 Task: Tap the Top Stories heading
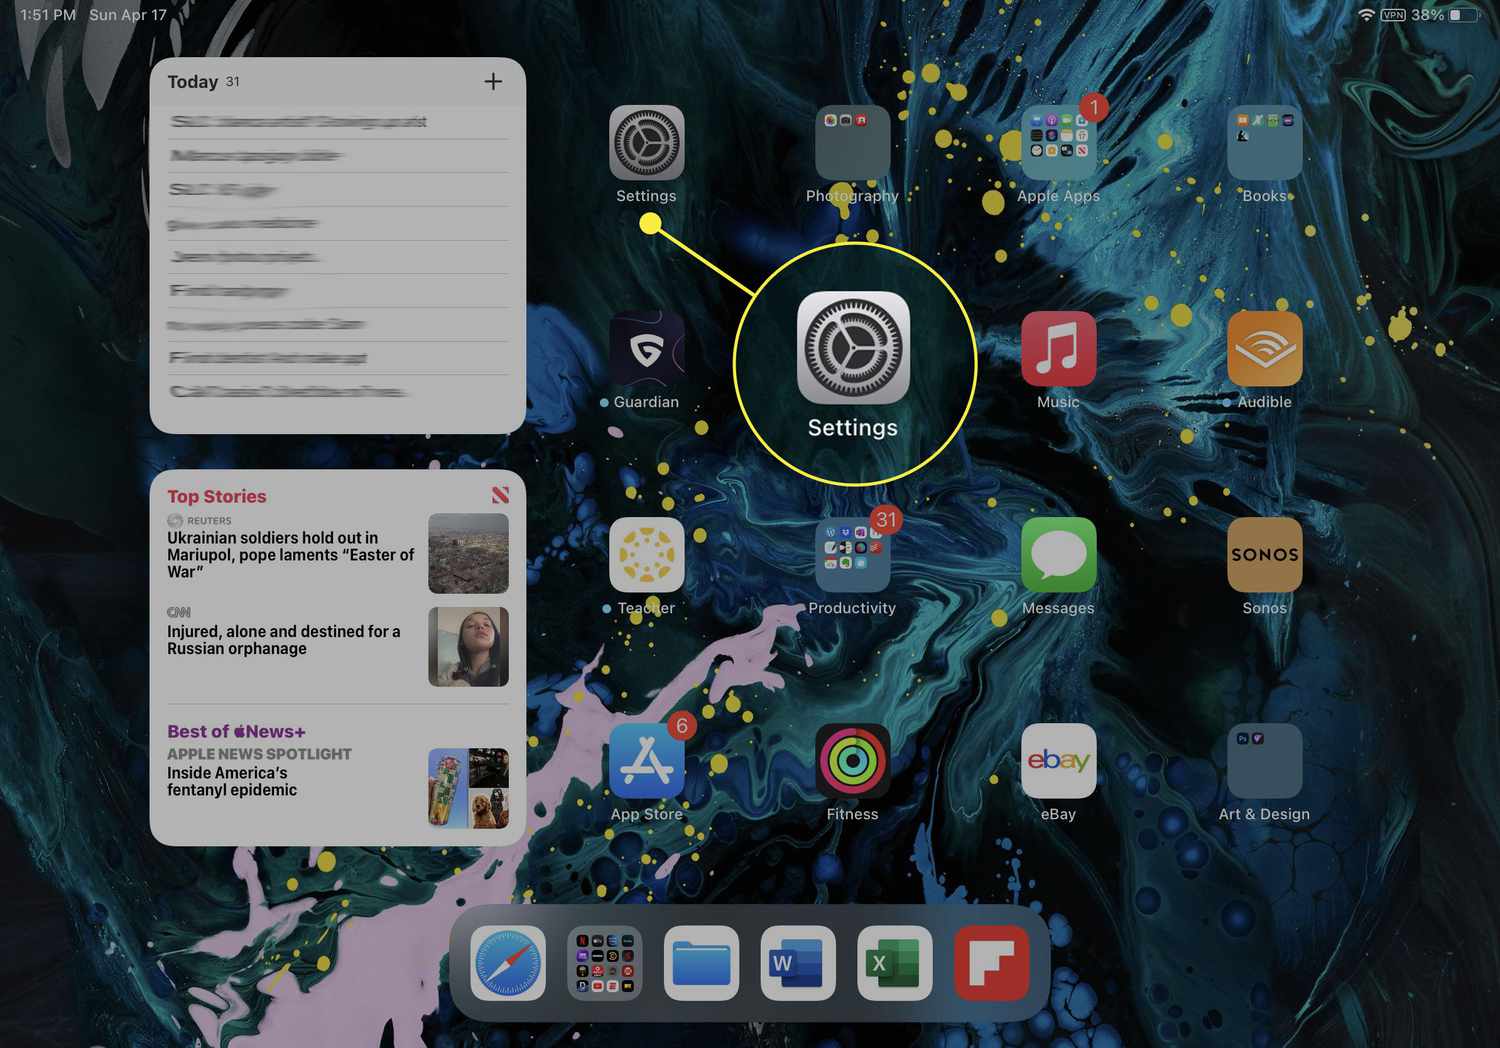(x=217, y=497)
